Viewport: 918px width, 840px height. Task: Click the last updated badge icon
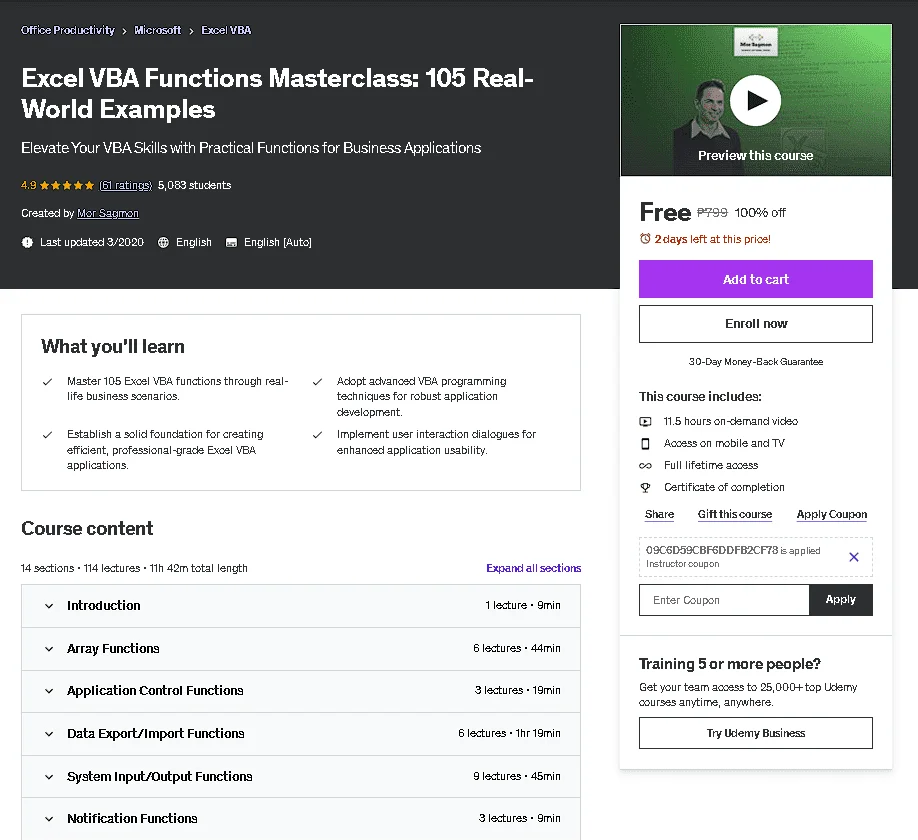click(x=27, y=242)
